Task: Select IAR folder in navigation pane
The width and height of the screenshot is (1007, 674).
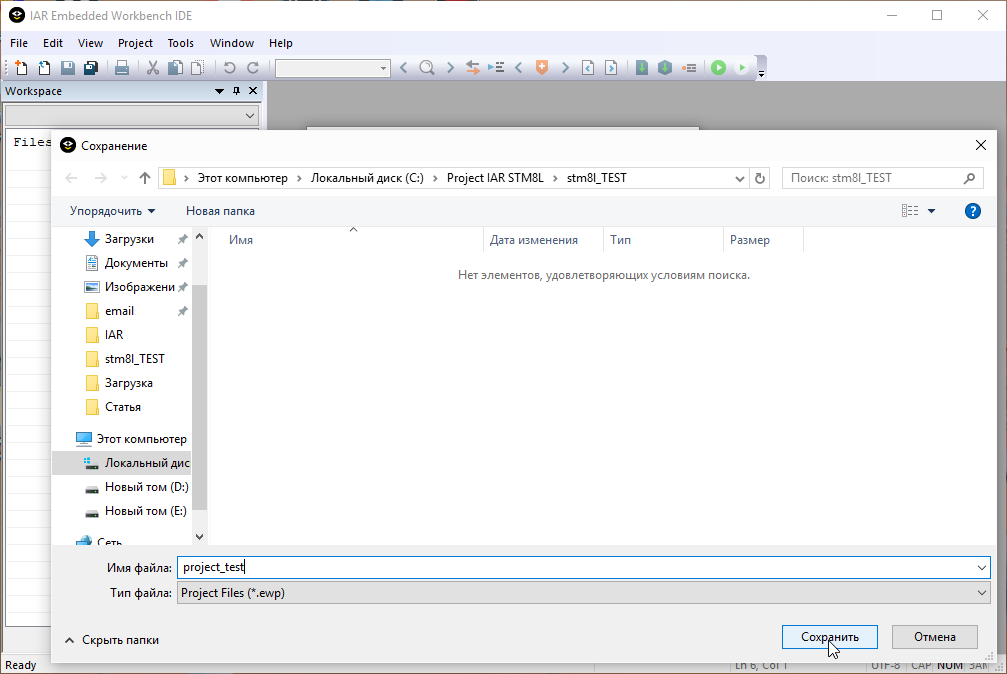Action: pos(114,335)
